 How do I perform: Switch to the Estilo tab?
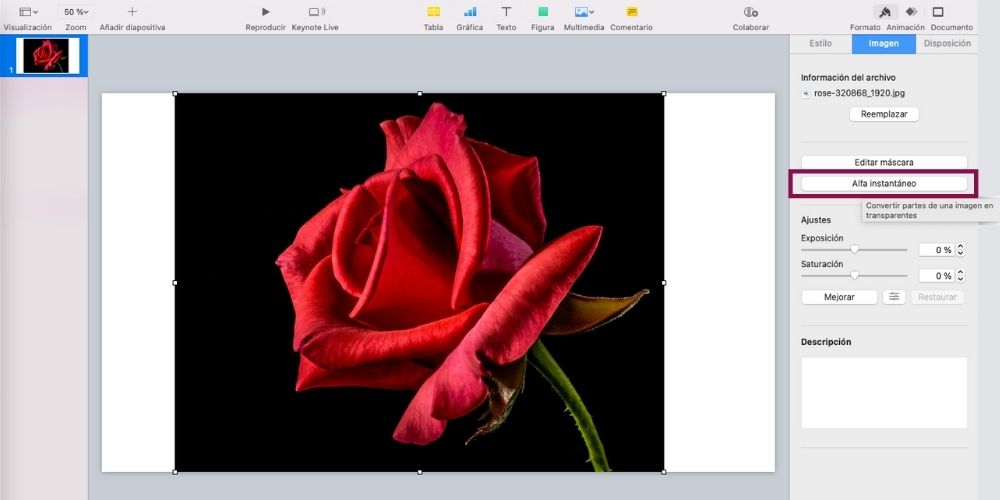click(x=820, y=43)
